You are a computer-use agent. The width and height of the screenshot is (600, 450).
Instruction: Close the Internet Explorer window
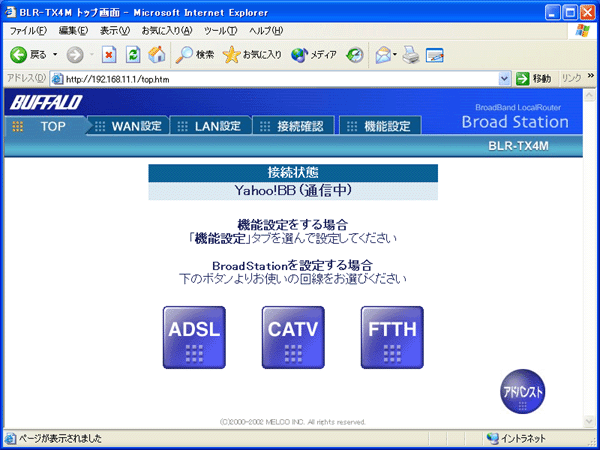[x=588, y=13]
